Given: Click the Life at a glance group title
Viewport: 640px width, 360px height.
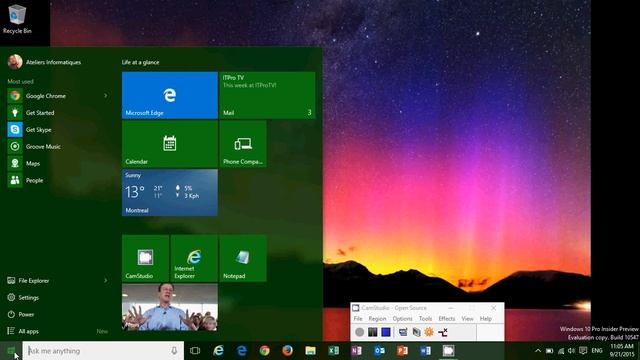Looking at the screenshot, I should point(140,62).
